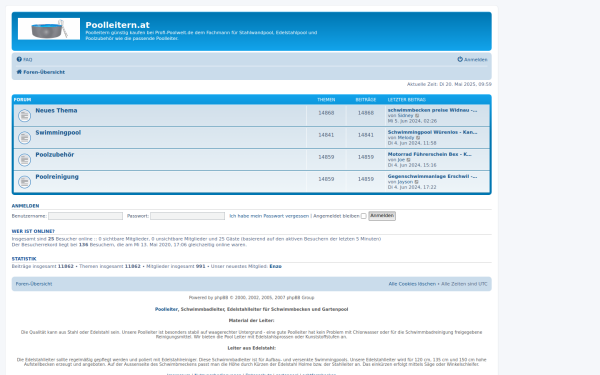Open the Anmelden link in navigation bar
Viewport: 600px width, 375px height.
point(476,60)
